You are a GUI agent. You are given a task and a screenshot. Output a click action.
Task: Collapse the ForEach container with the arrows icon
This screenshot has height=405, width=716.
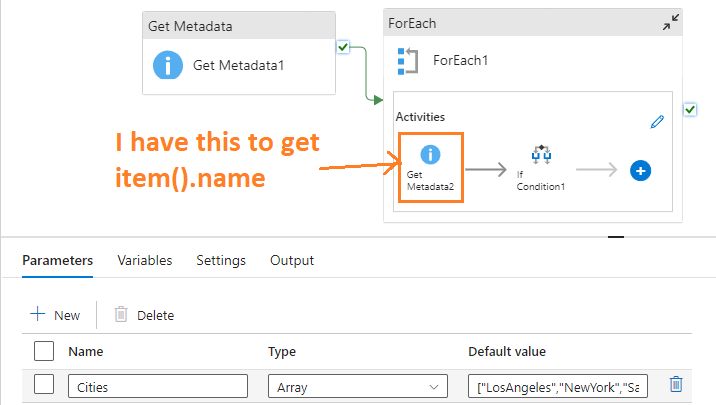tap(671, 22)
